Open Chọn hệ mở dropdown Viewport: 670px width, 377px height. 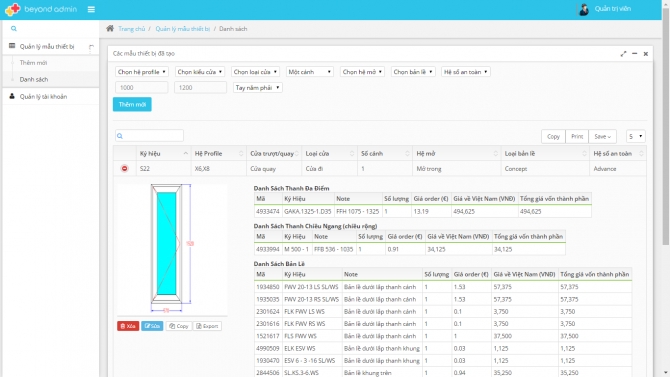362,72
